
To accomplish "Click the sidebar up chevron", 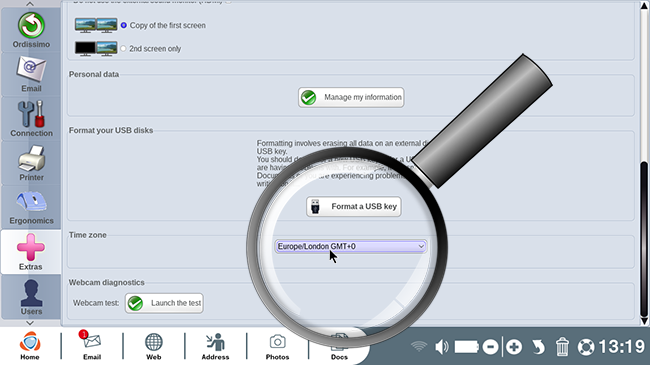I will 30,4.
